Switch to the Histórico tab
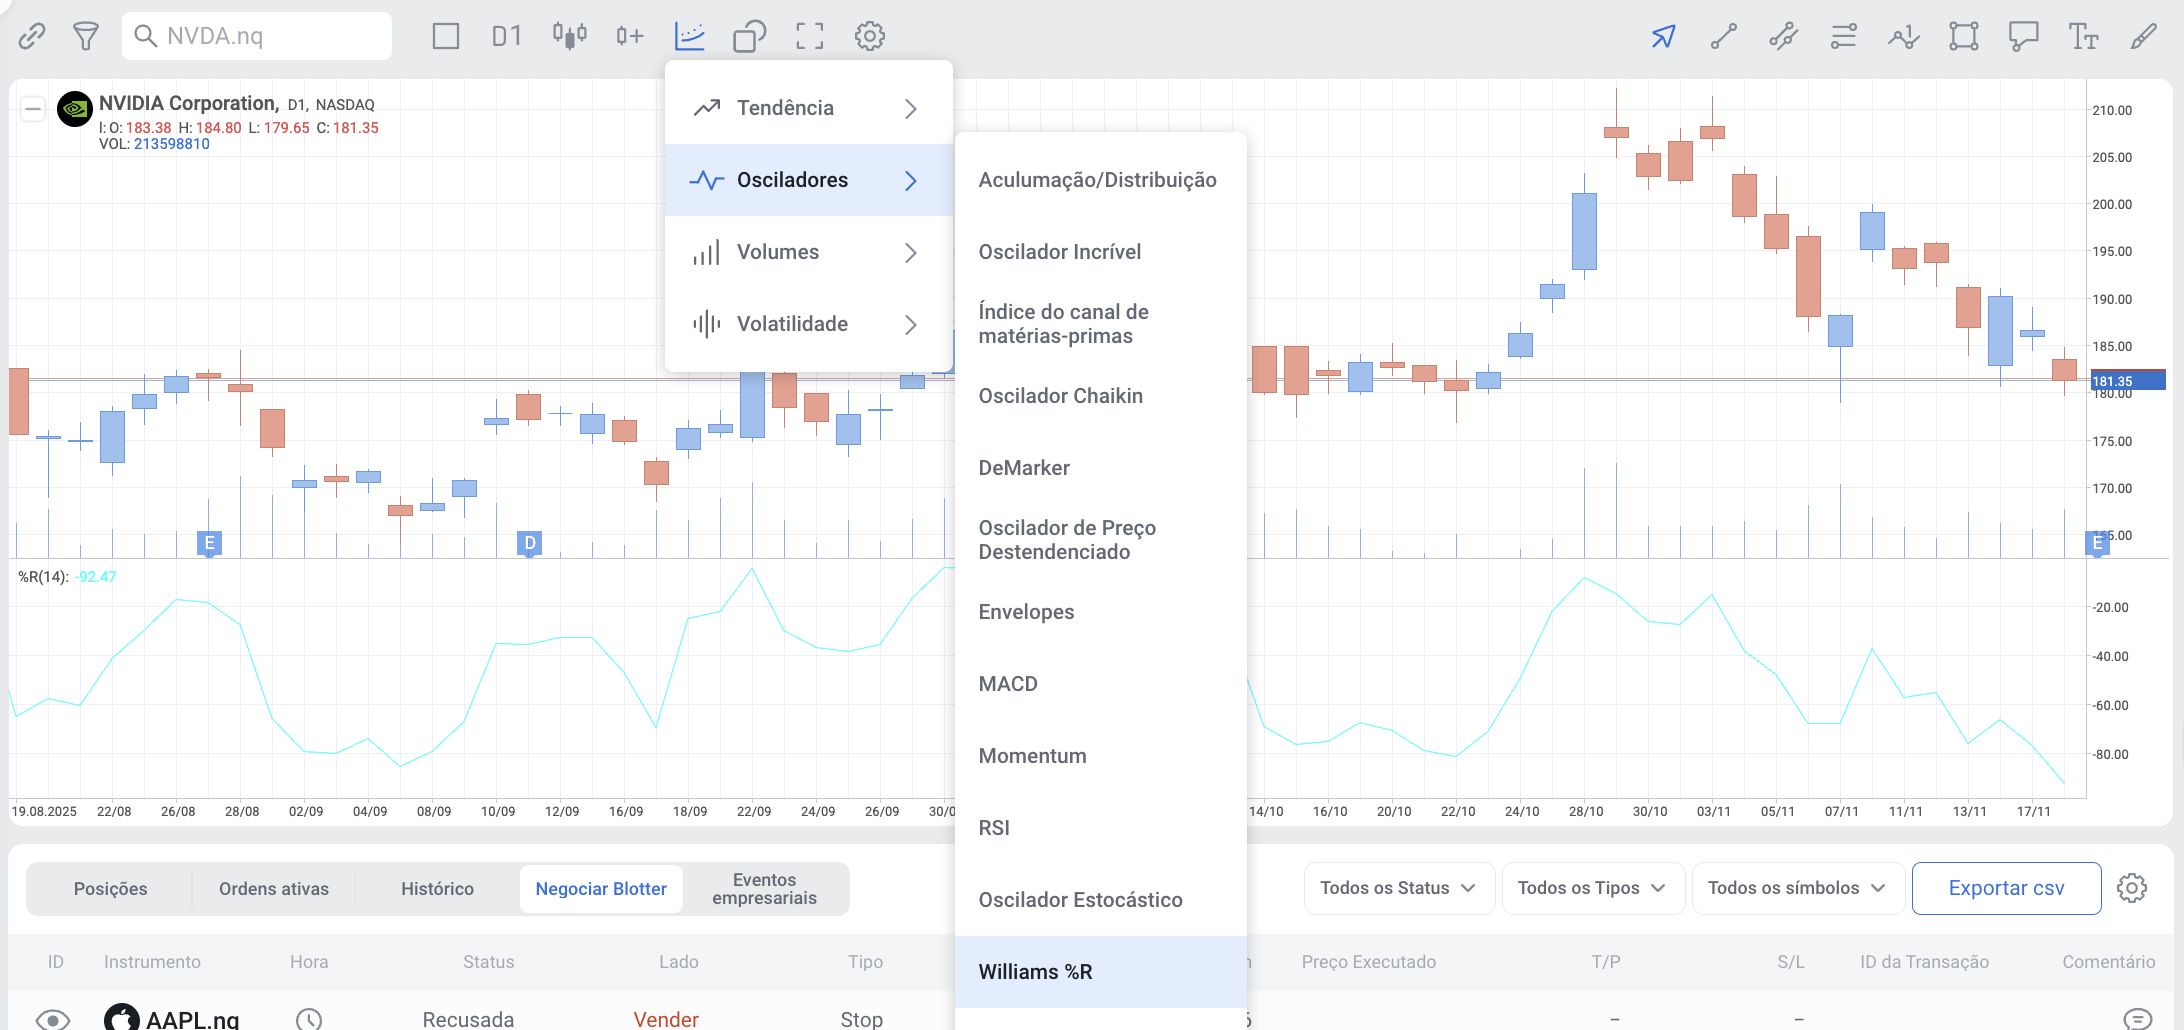The height and width of the screenshot is (1030, 2184). pos(437,889)
